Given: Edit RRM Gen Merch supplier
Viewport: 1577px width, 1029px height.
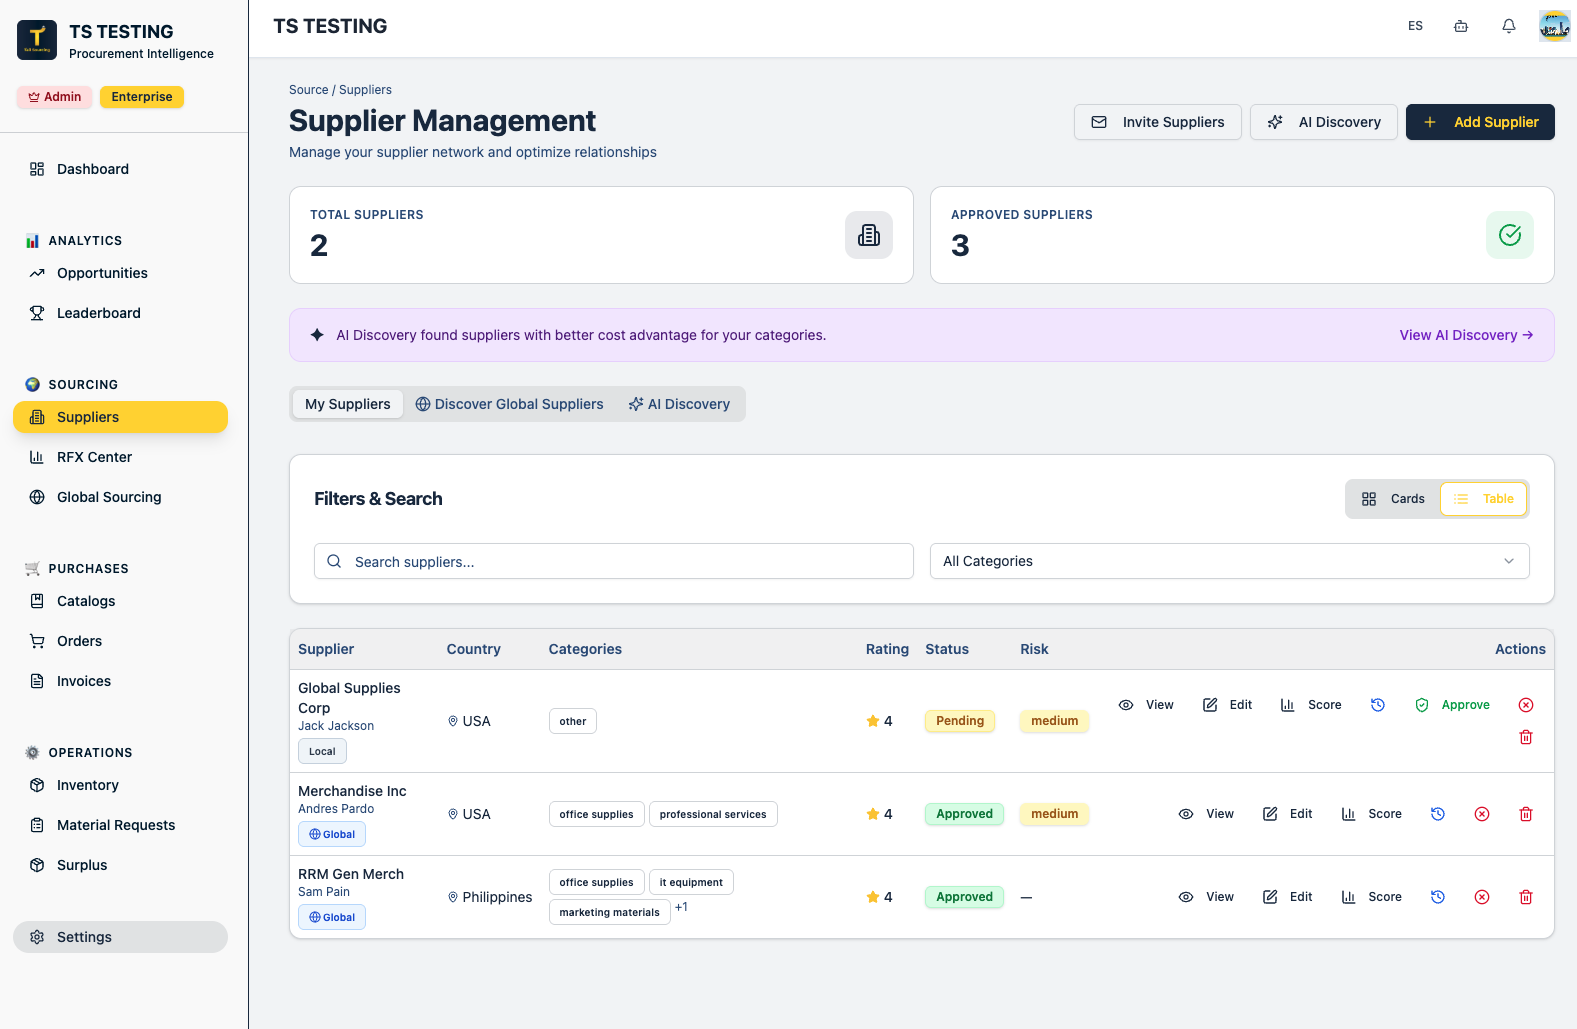Looking at the screenshot, I should [x=1287, y=897].
